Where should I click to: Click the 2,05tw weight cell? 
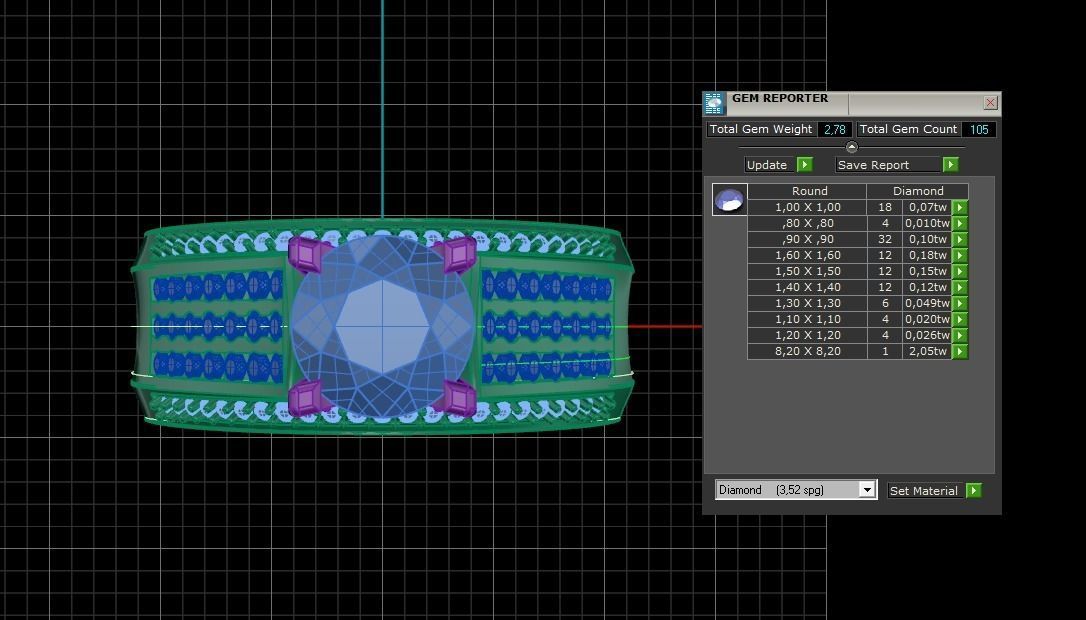[927, 351]
